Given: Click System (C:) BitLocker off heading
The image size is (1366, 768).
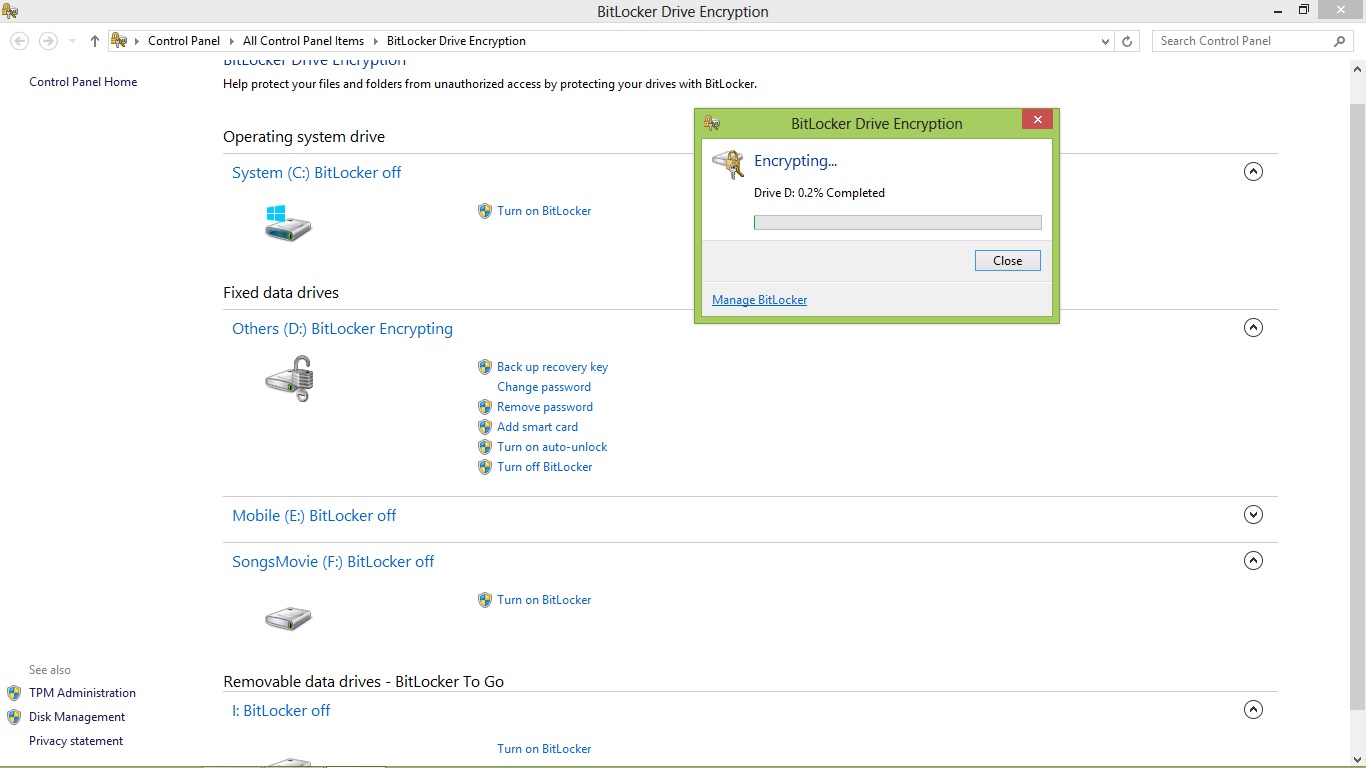Looking at the screenshot, I should pos(316,173).
